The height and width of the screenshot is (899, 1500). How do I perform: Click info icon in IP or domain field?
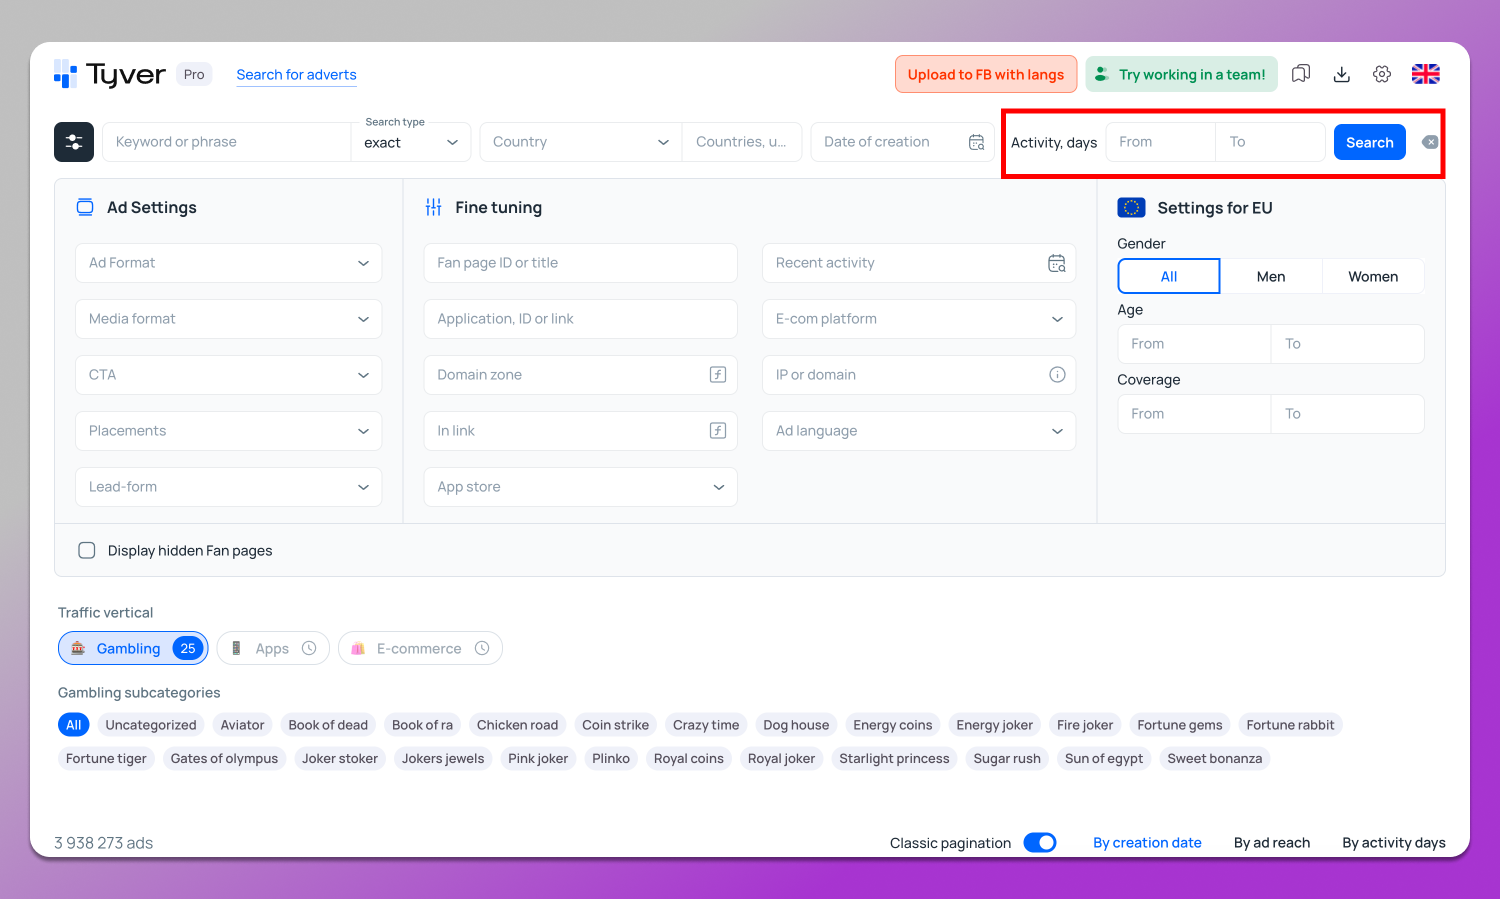[x=1056, y=375]
